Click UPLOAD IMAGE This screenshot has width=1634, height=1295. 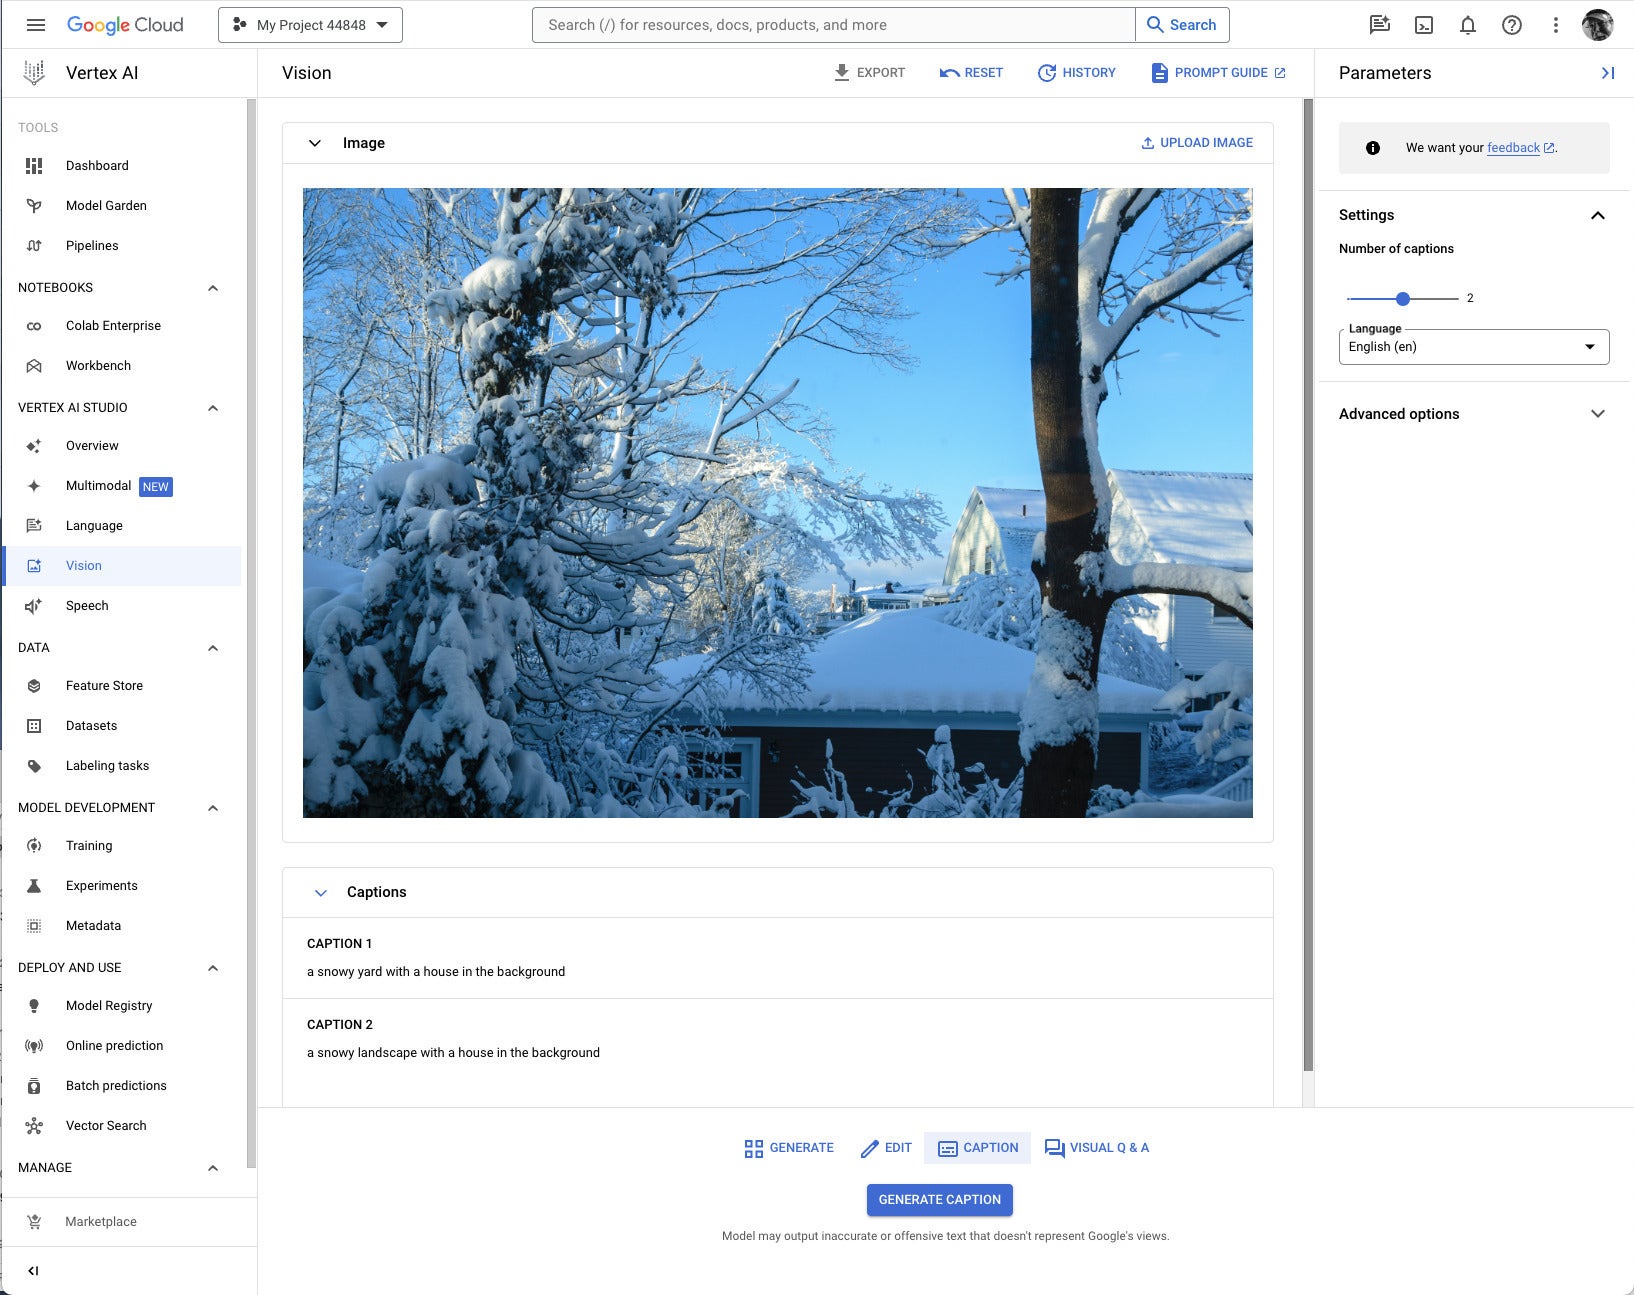coord(1197,143)
